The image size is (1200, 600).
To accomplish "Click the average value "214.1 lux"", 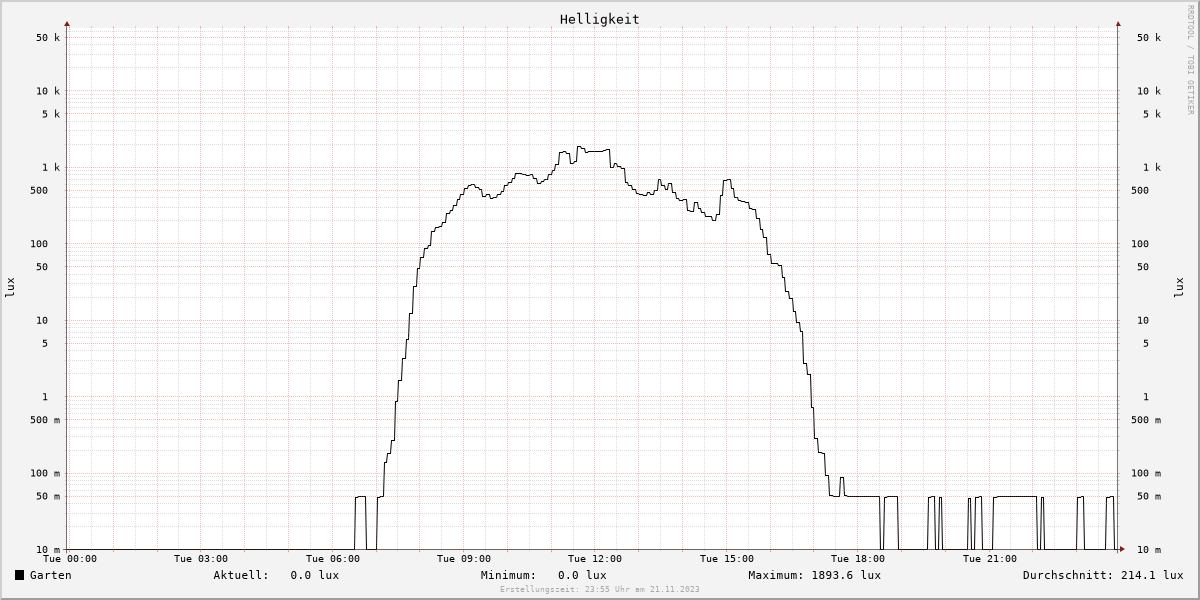I will 1152,575.
